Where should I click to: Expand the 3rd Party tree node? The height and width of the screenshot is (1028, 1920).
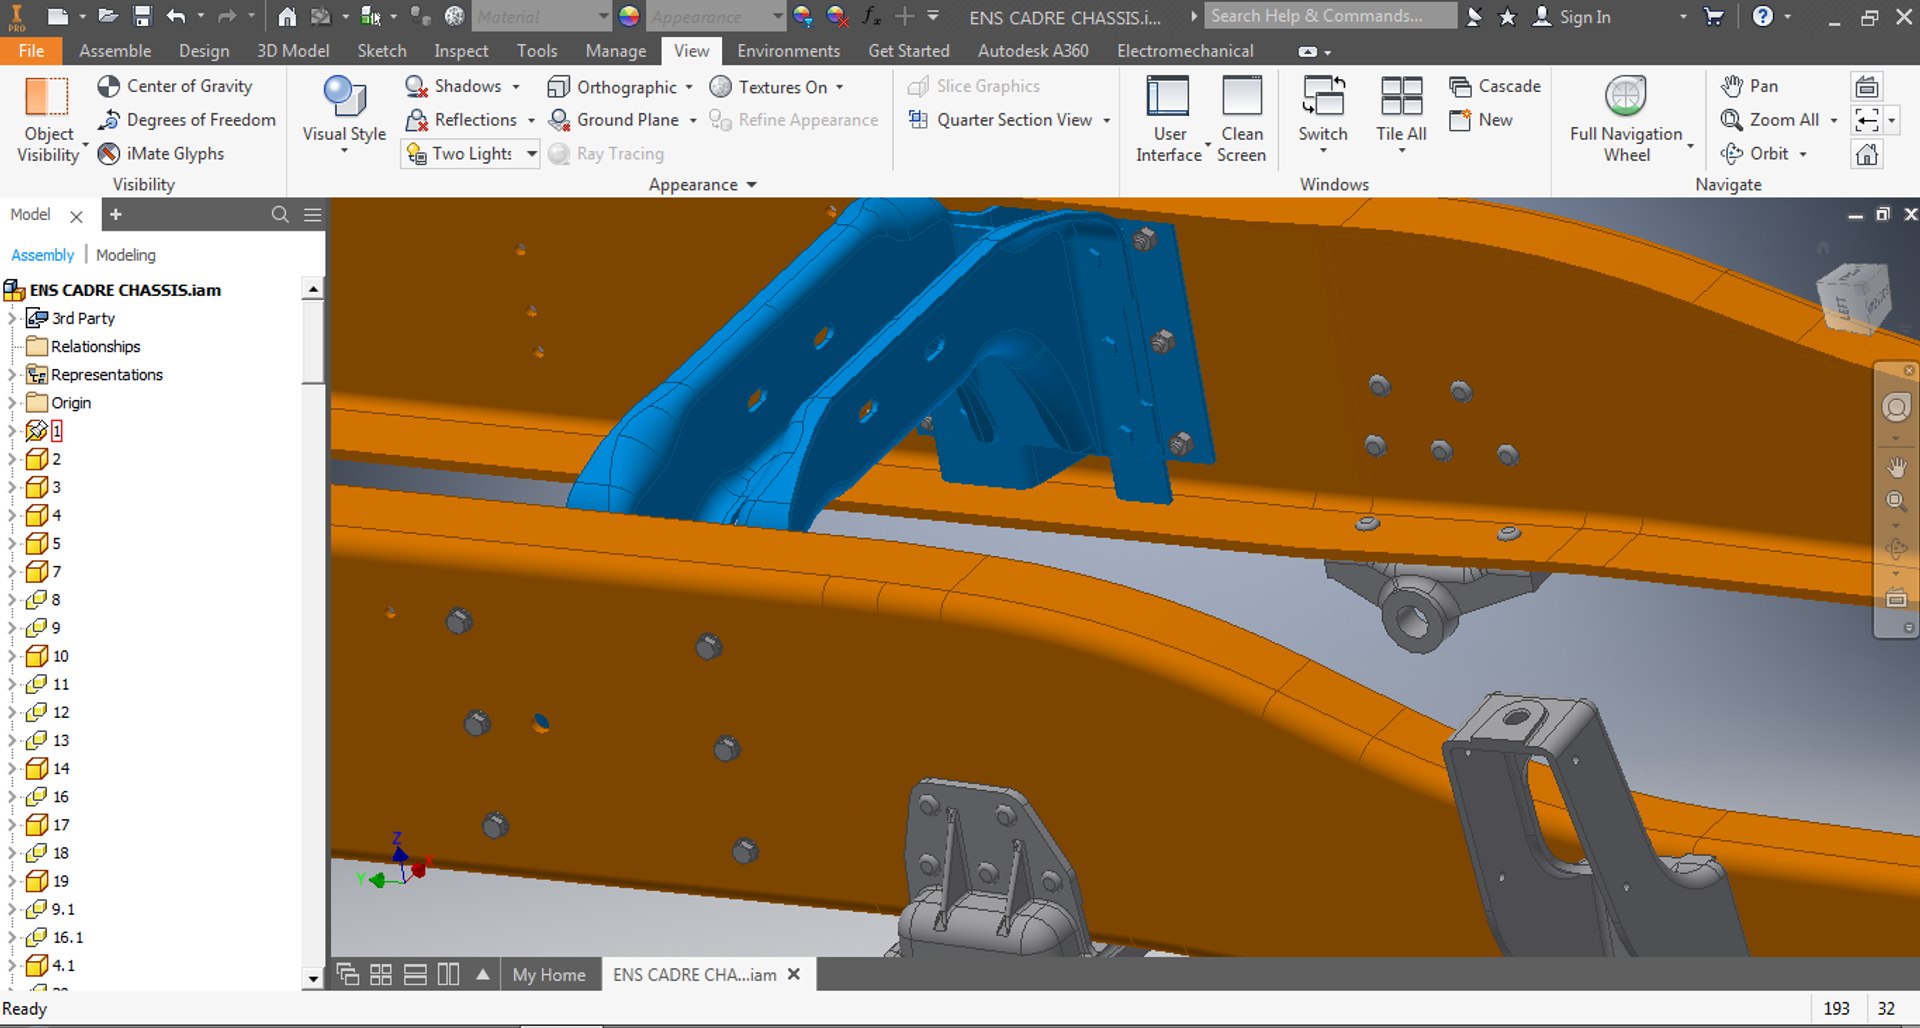coord(12,319)
